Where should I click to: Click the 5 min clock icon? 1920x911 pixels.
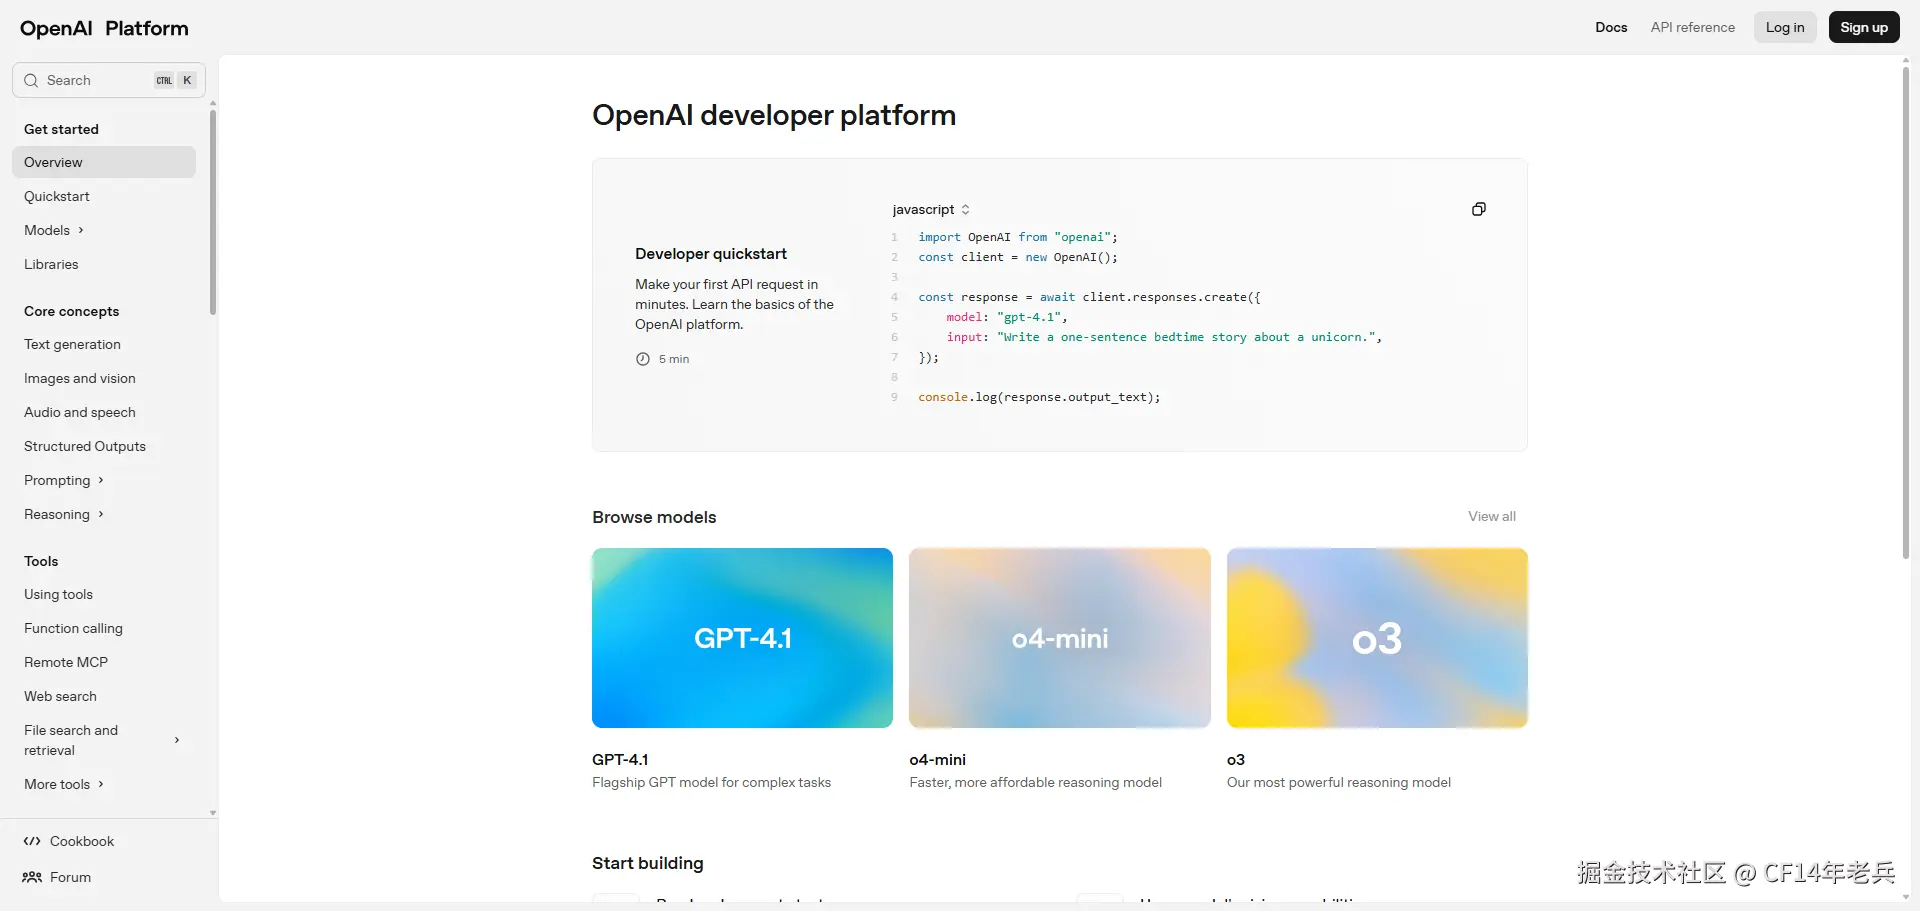(x=643, y=359)
